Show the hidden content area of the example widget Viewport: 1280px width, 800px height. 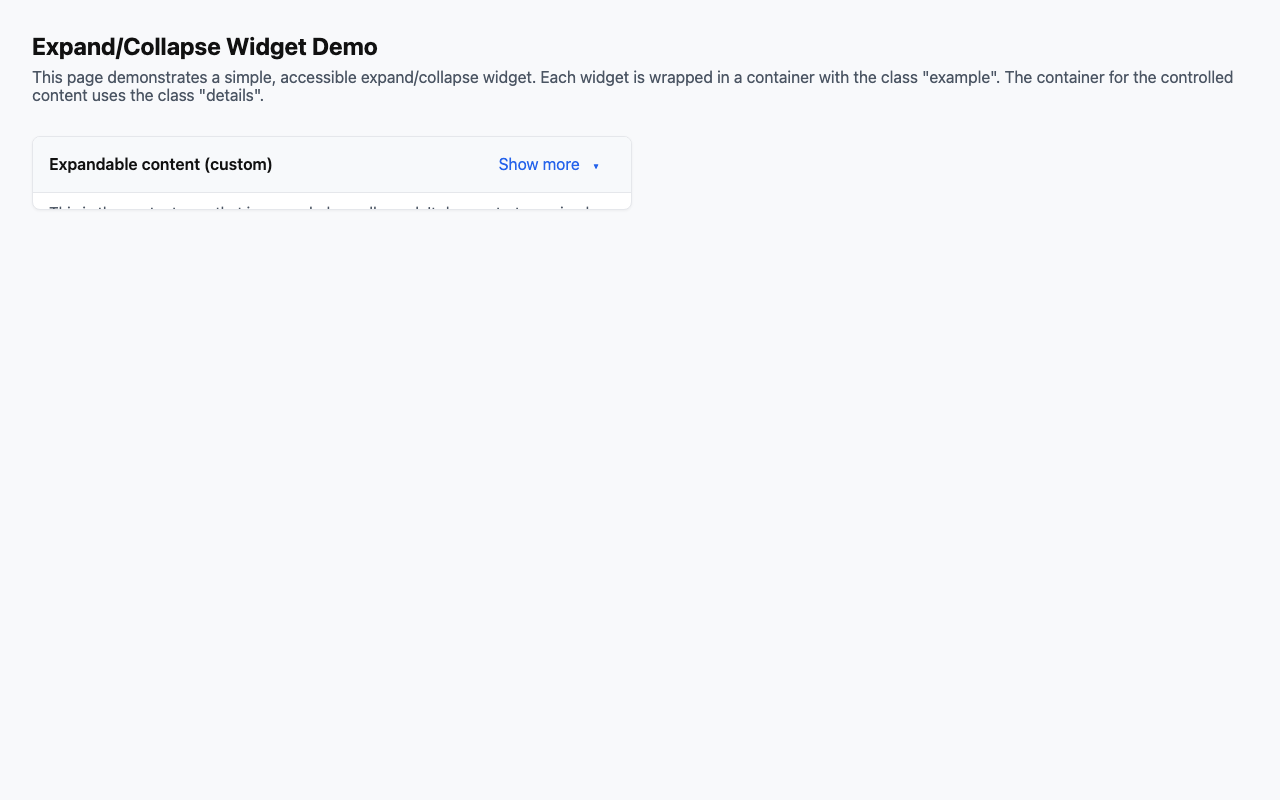[538, 164]
